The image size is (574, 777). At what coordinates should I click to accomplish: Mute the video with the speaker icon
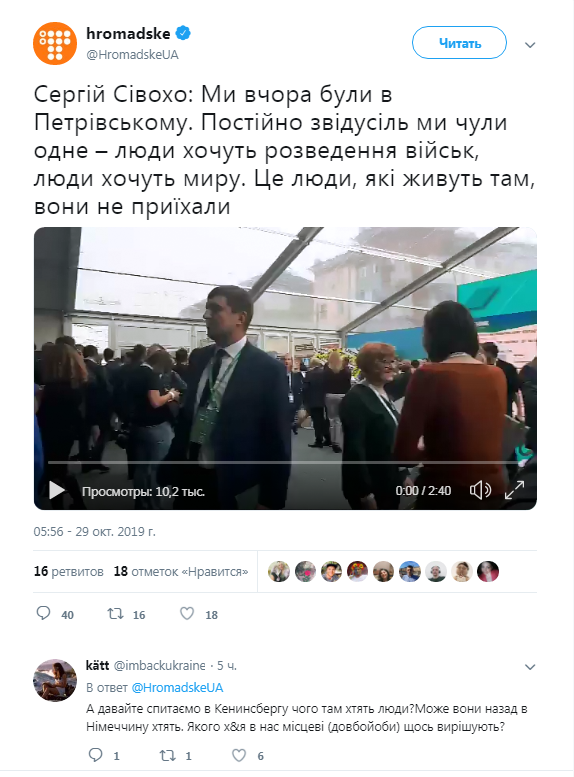480,491
